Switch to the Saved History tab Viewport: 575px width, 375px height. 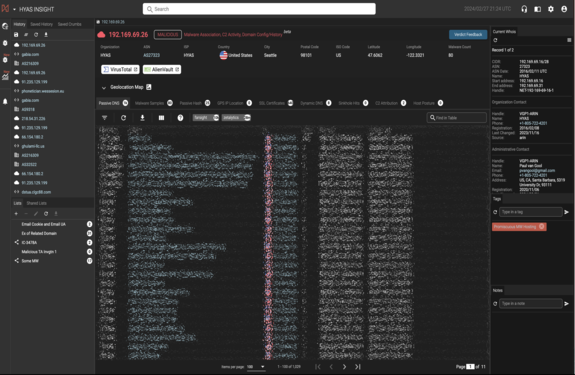tap(41, 24)
